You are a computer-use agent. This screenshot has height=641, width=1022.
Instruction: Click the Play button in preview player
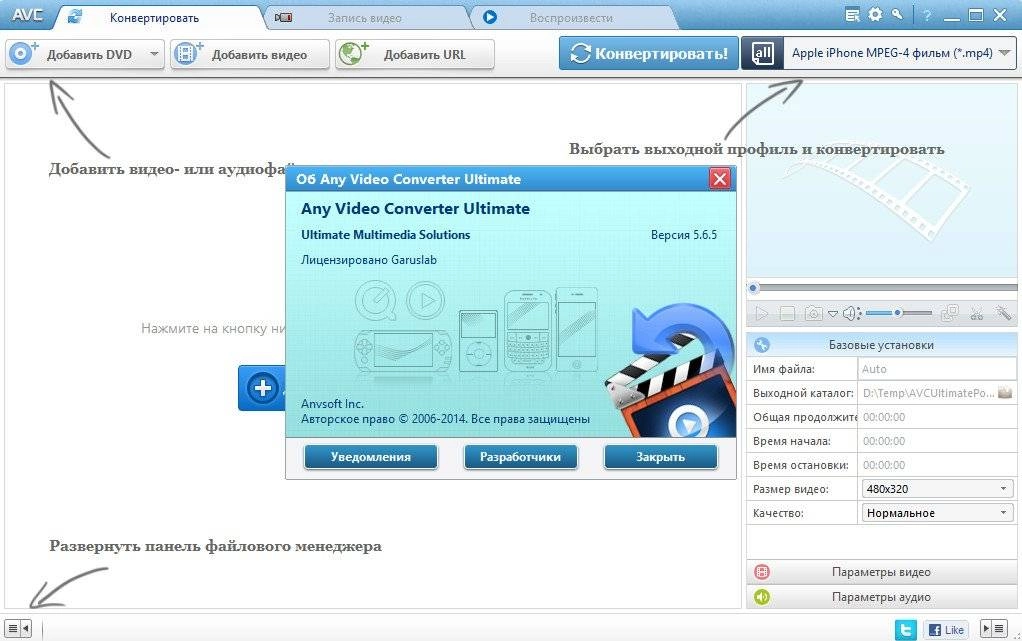click(761, 314)
